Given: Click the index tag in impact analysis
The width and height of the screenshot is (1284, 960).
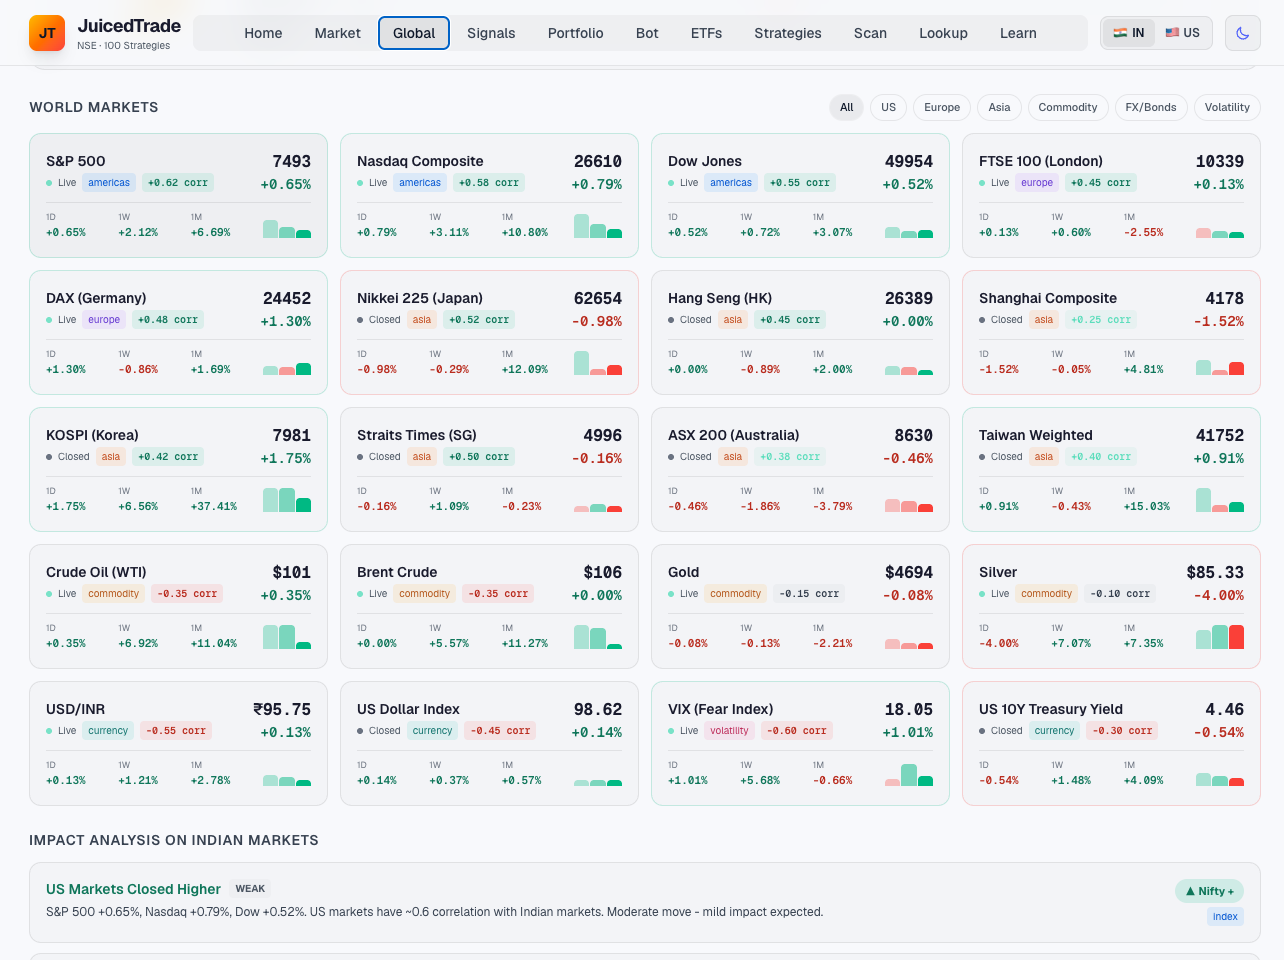Looking at the screenshot, I should [x=1225, y=917].
